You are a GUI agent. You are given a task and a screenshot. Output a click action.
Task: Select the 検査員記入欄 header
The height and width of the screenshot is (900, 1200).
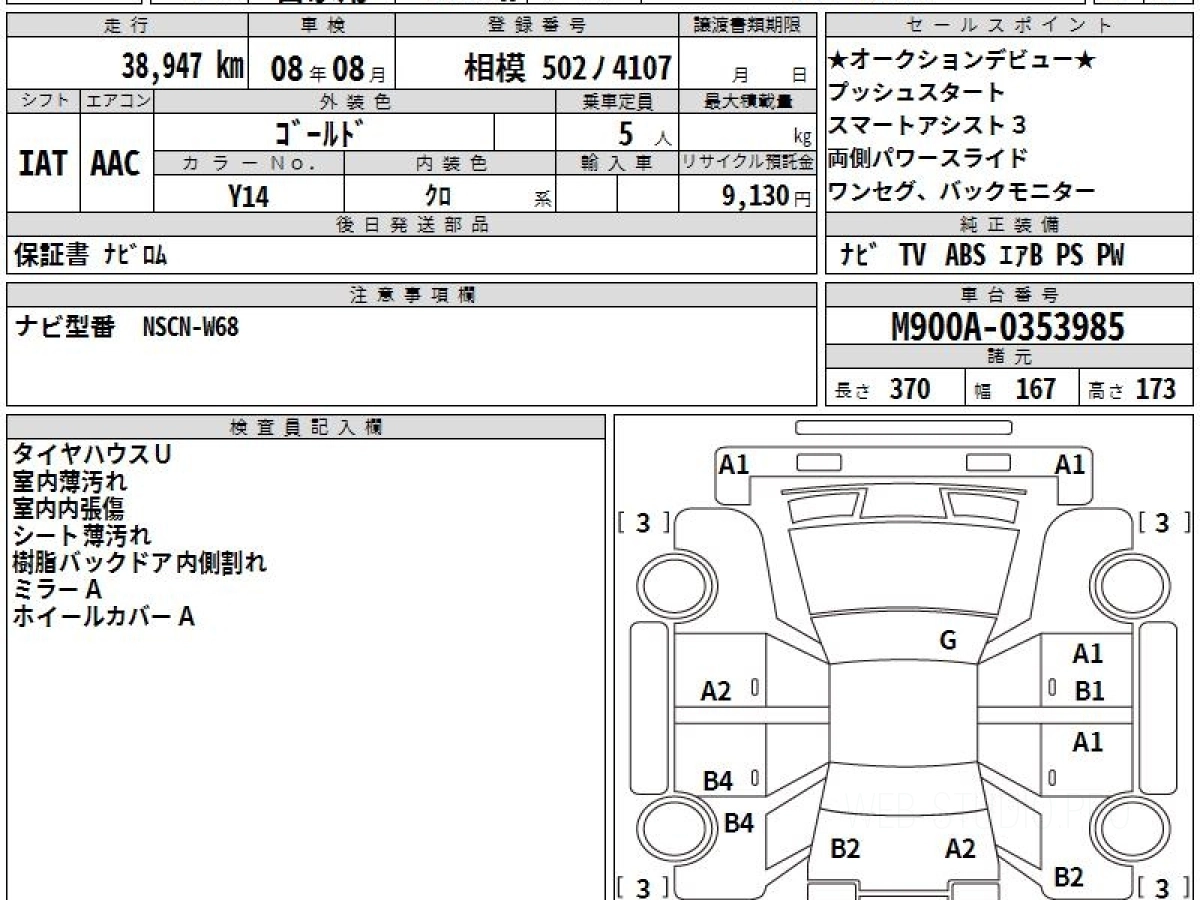[x=306, y=427]
